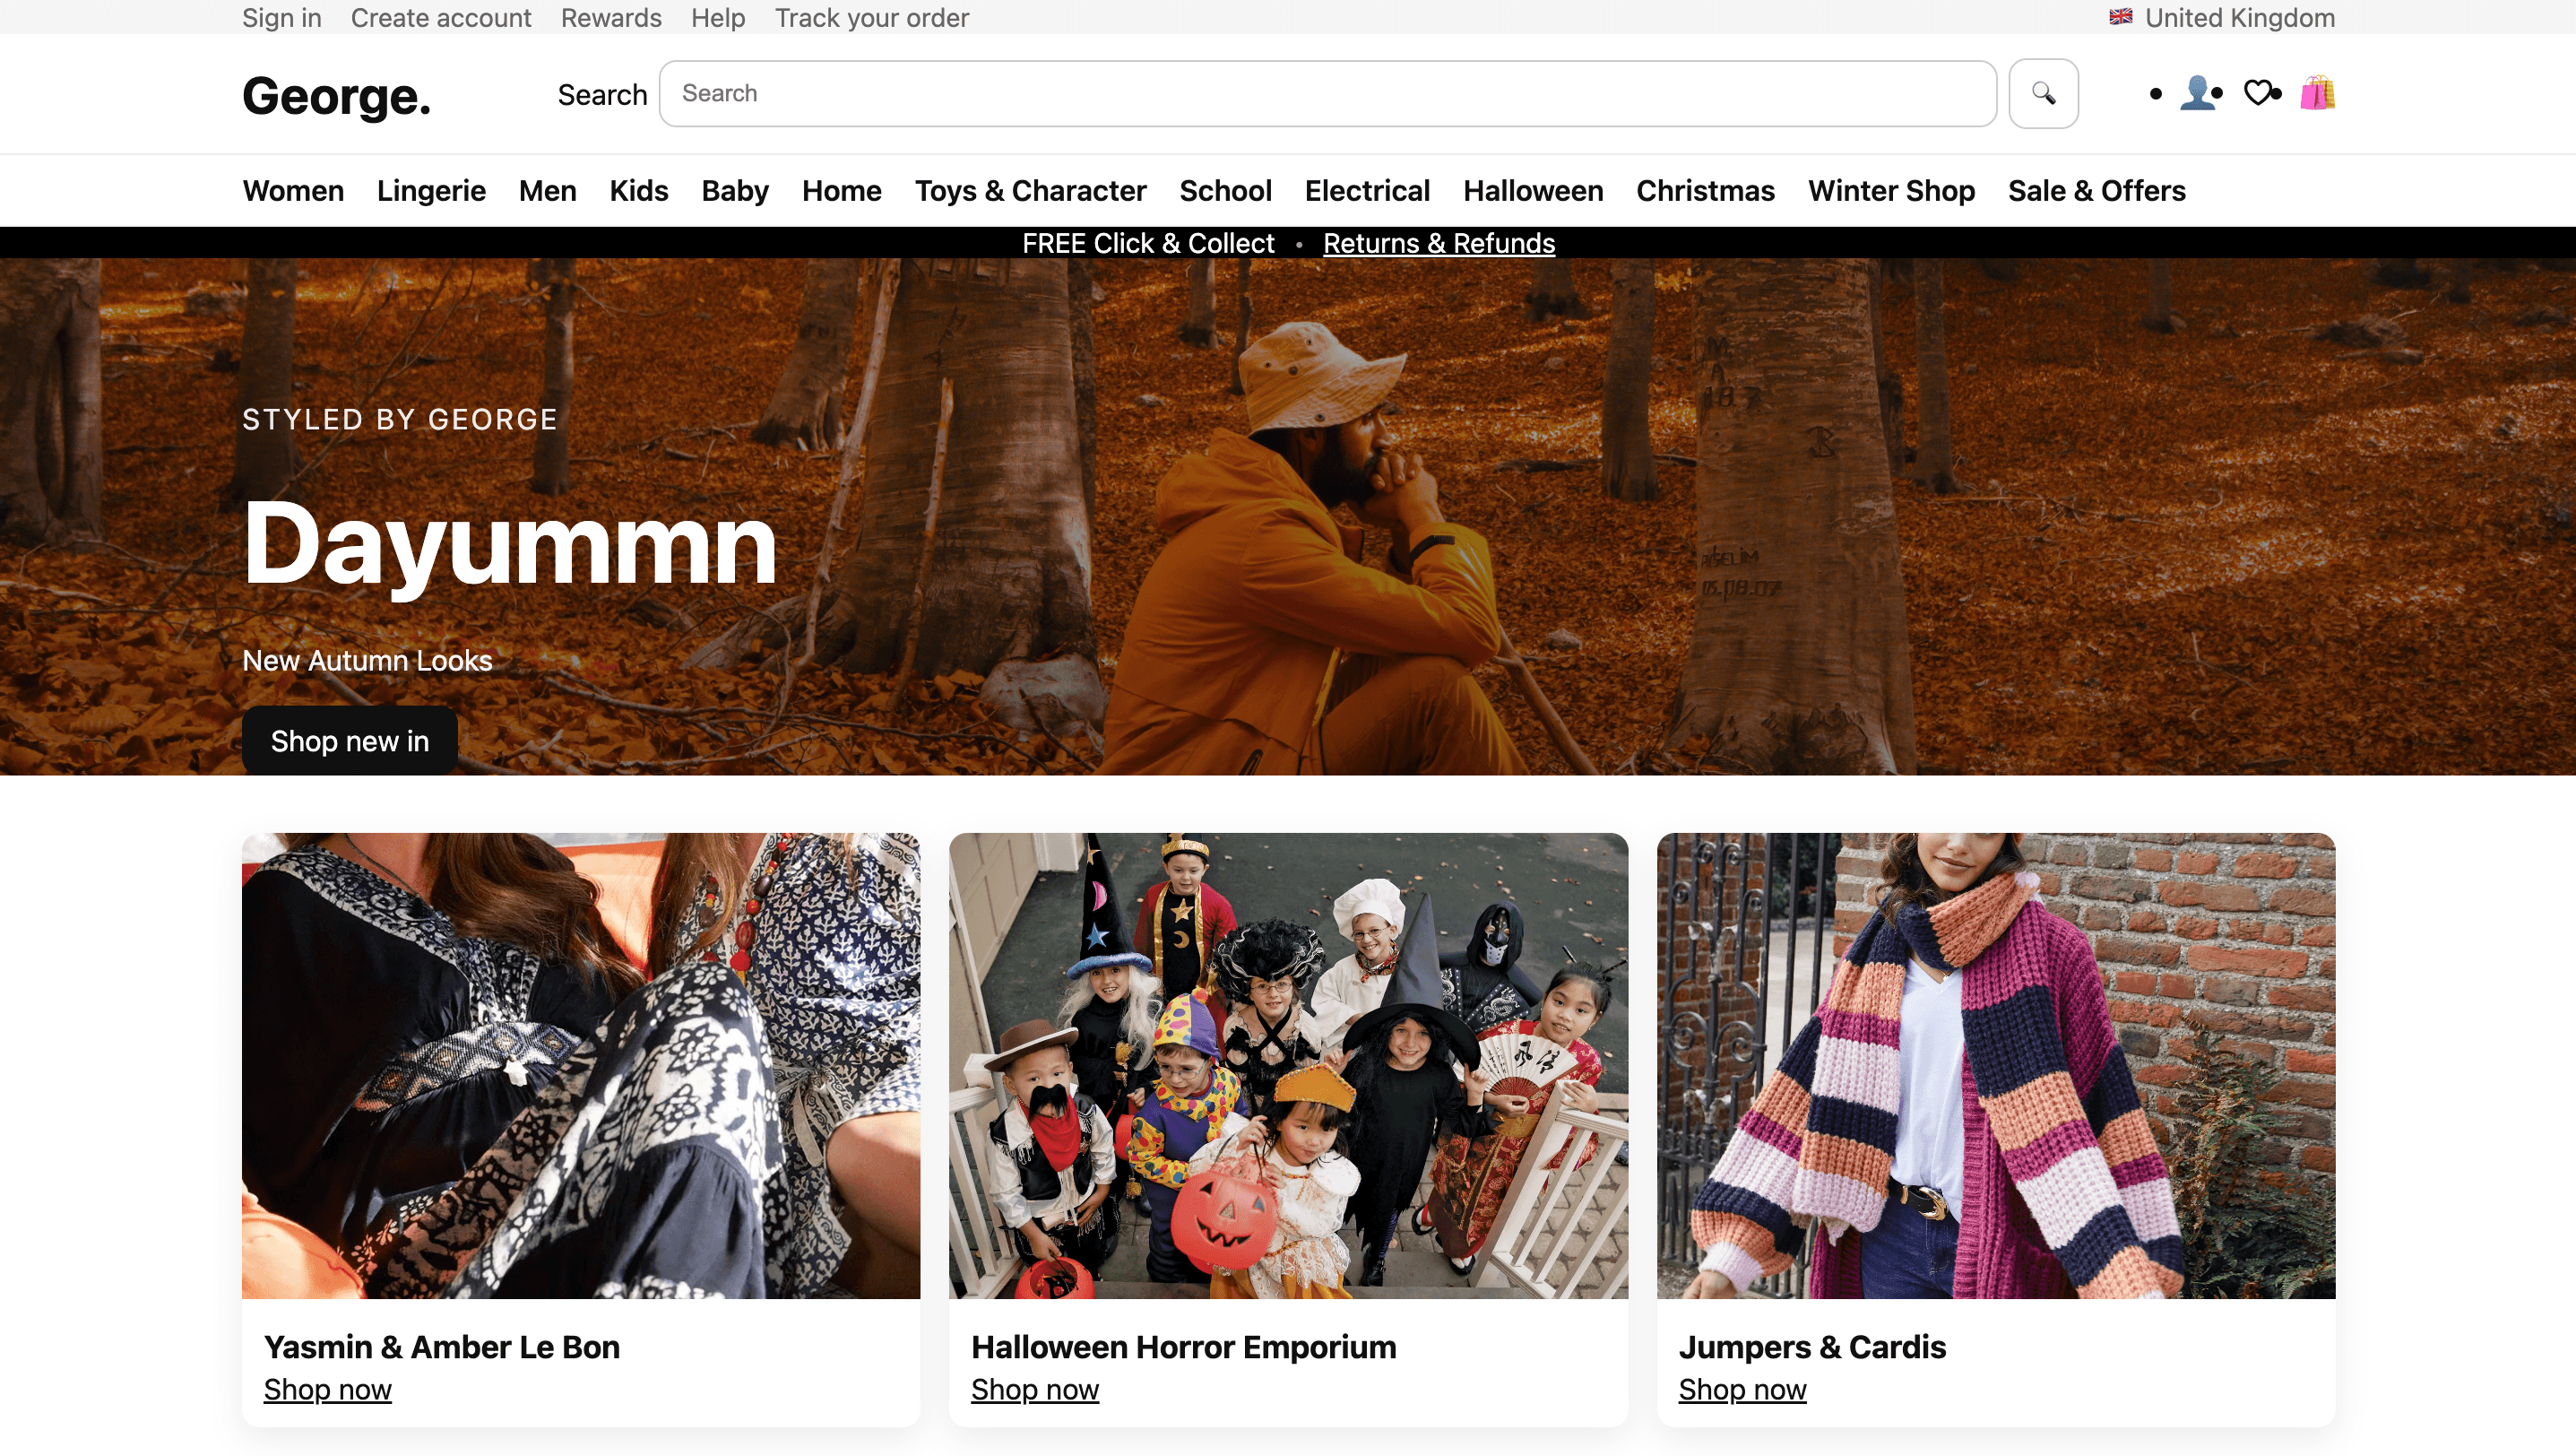Go to George logo homepage
This screenshot has width=2576, height=1456.
[336, 96]
